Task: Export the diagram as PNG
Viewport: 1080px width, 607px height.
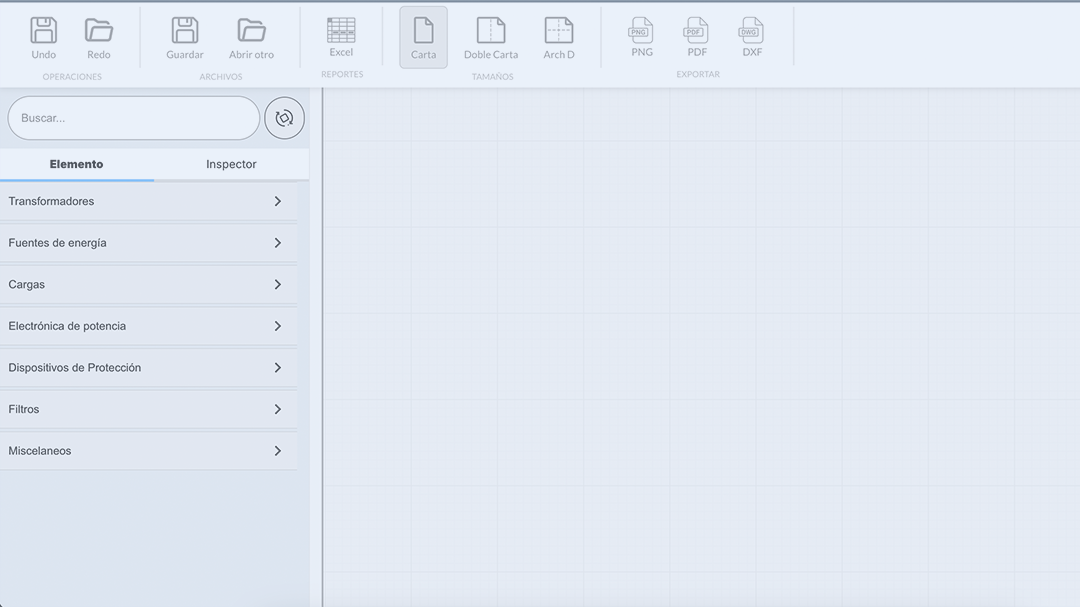Action: [642, 31]
